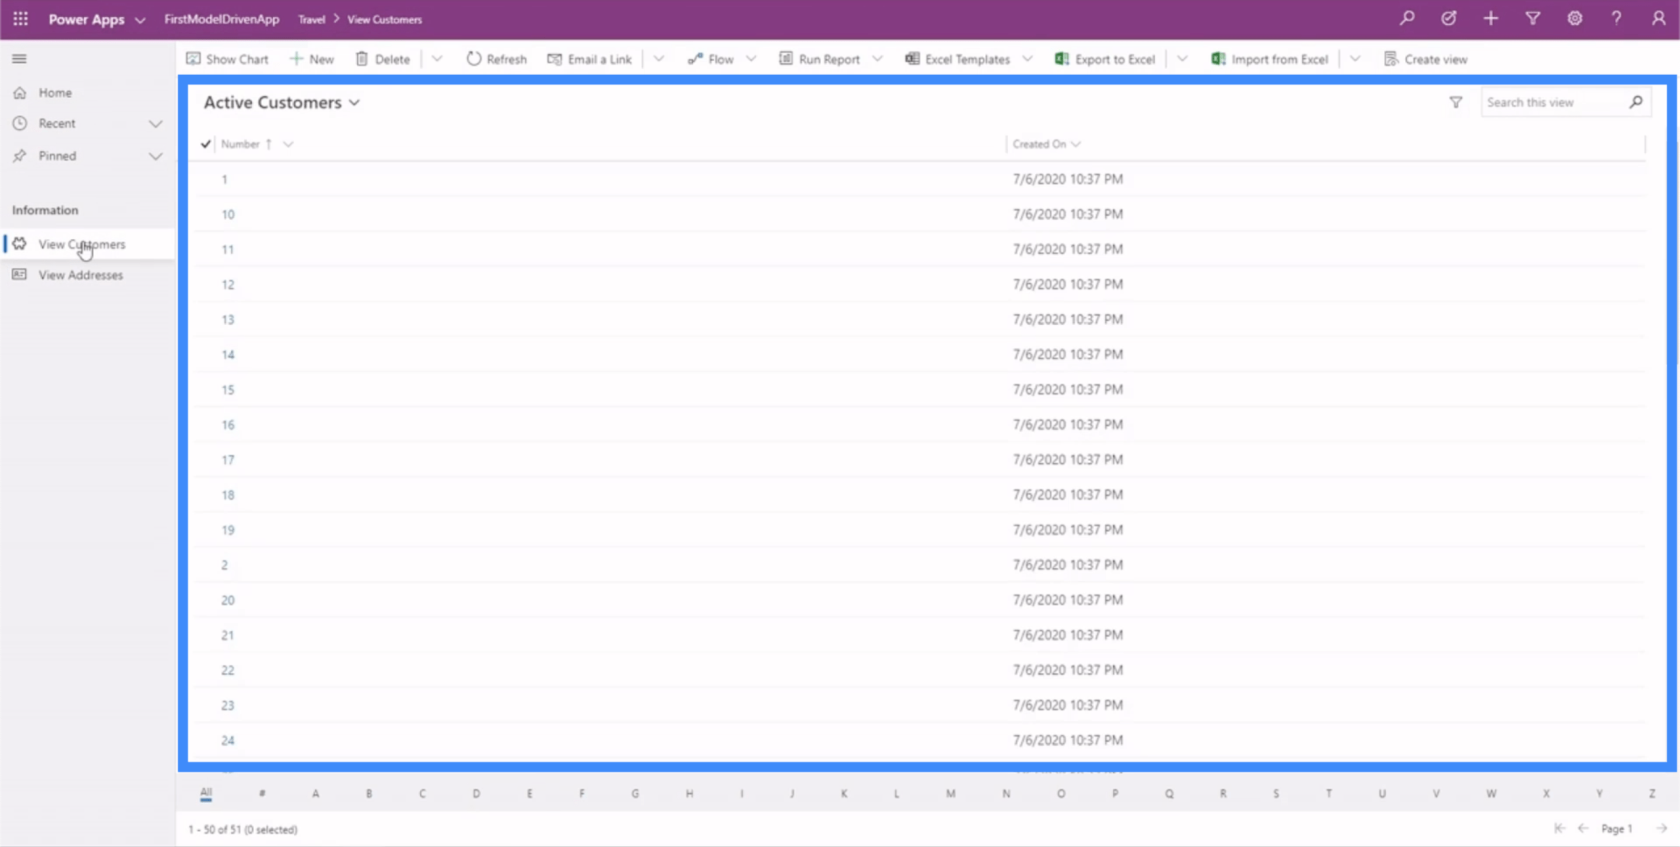Filter by letter M in index bar
This screenshot has height=847, width=1680.
tap(950, 793)
